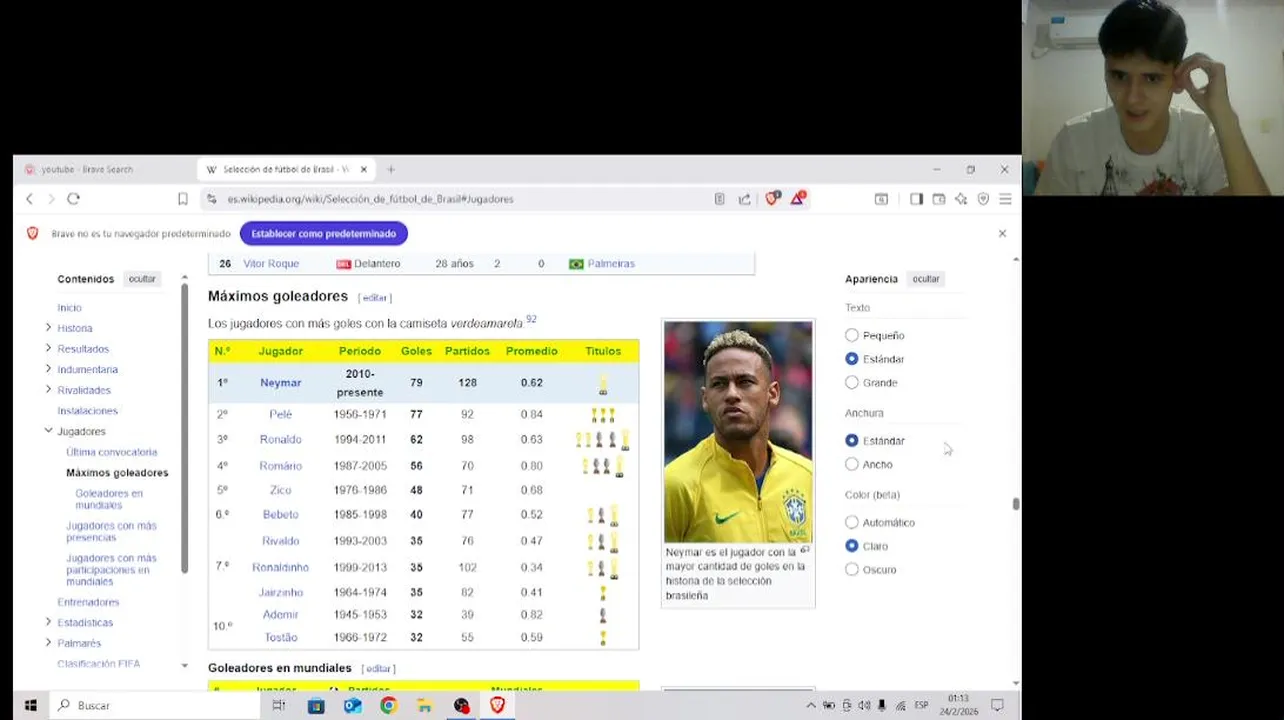The height and width of the screenshot is (720, 1284).
Task: Select Estándar width option
Action: pos(852,440)
